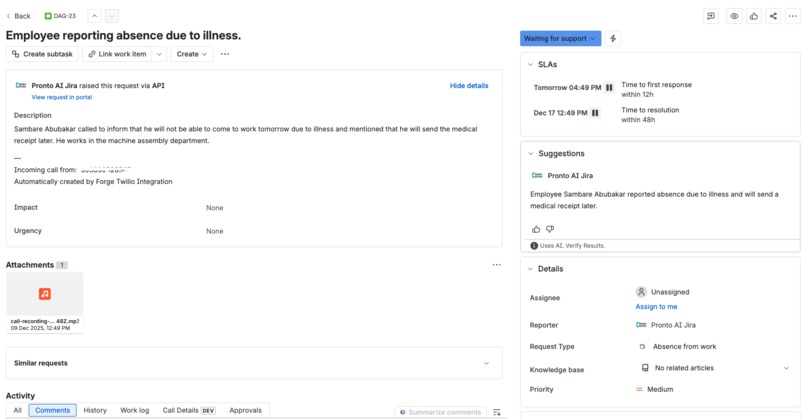Viewport: 806px width, 419px height.
Task: Click Hide details link
Action: click(x=469, y=85)
